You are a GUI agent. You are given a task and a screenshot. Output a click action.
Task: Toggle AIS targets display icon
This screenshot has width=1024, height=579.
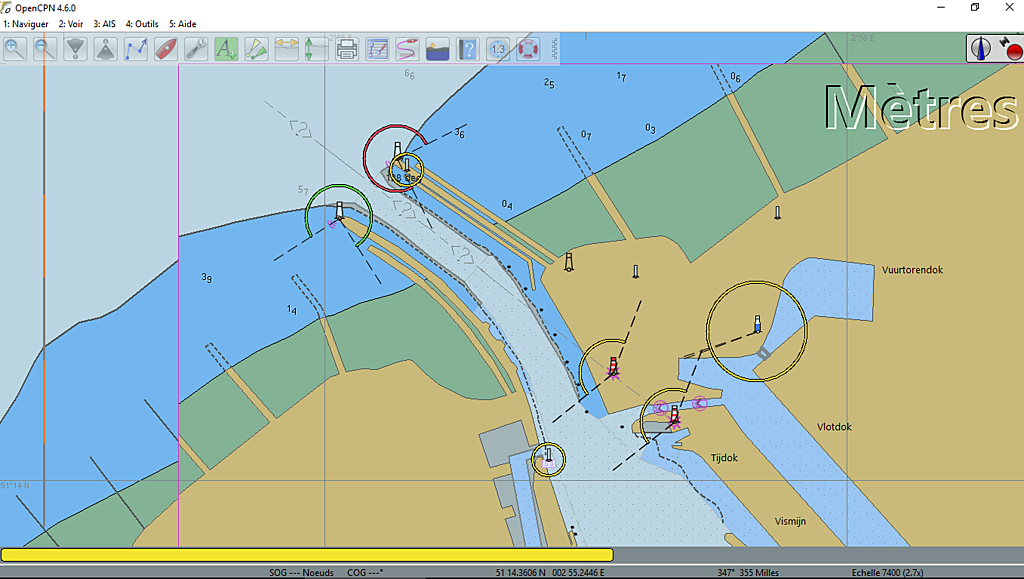coord(256,49)
